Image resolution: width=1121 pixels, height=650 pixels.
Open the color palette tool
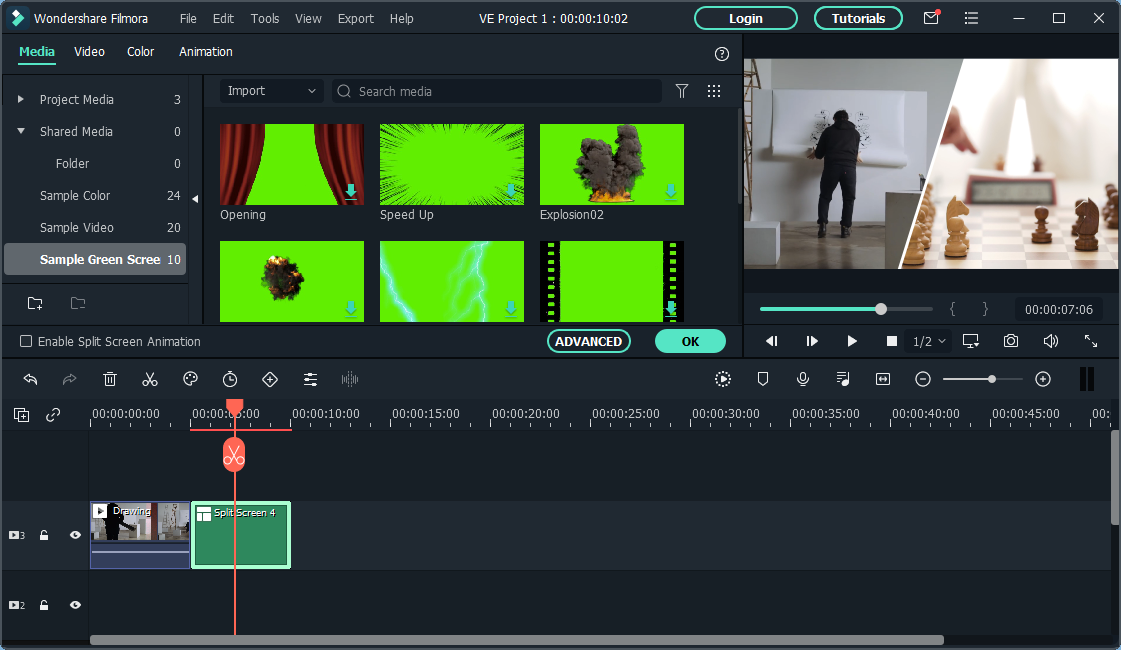190,379
